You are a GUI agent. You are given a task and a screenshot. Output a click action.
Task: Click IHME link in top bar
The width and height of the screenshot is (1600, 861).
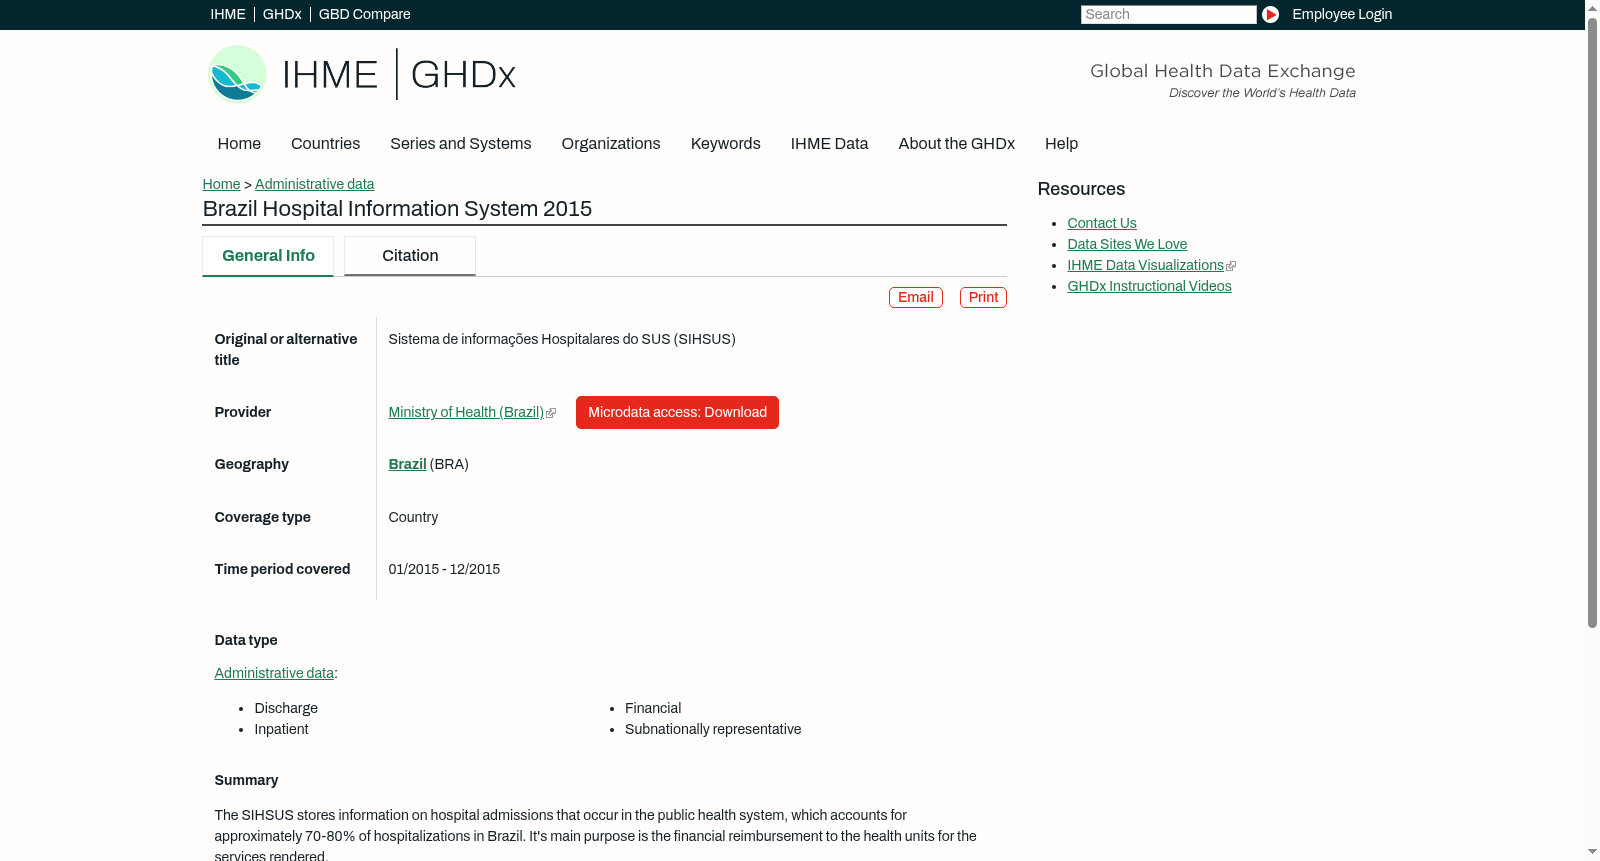[227, 14]
